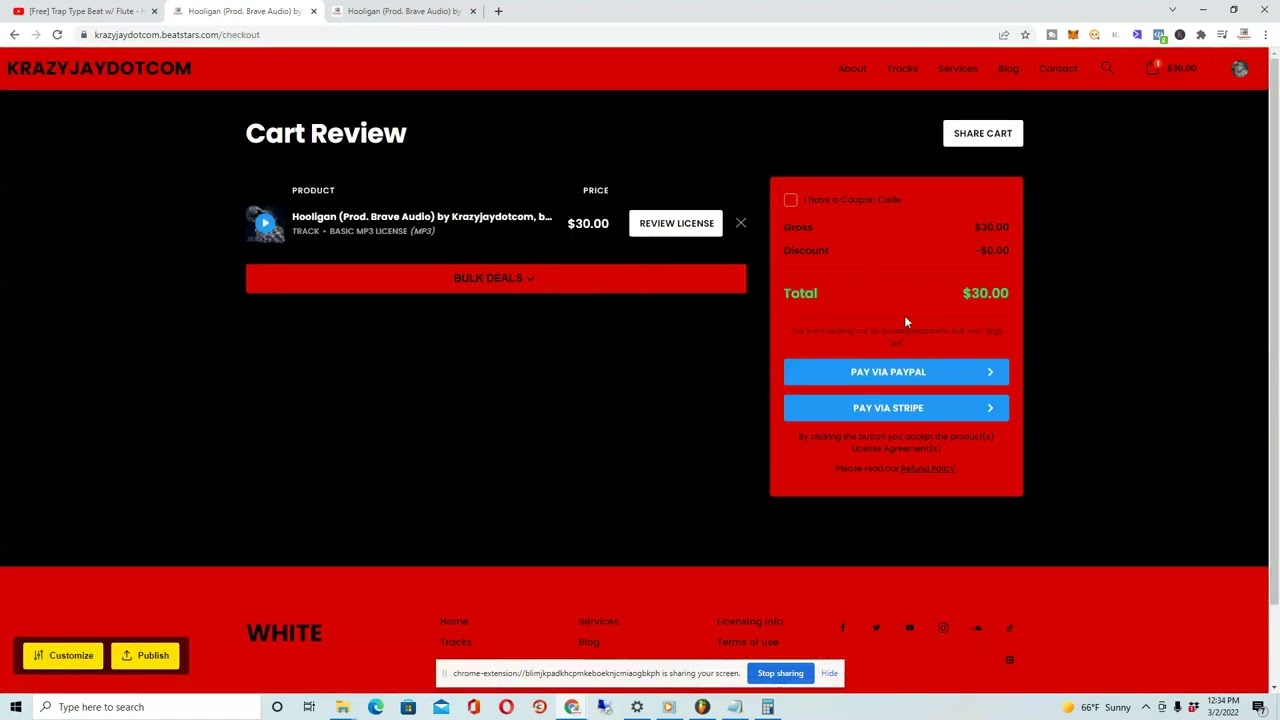The width and height of the screenshot is (1280, 720).
Task: Click Stop sharing in screen share bar
Action: point(780,673)
